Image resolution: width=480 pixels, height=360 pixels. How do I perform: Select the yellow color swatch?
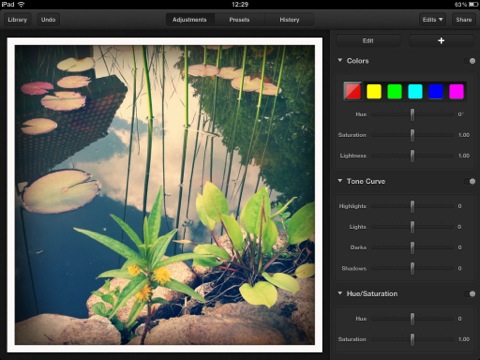[374, 91]
